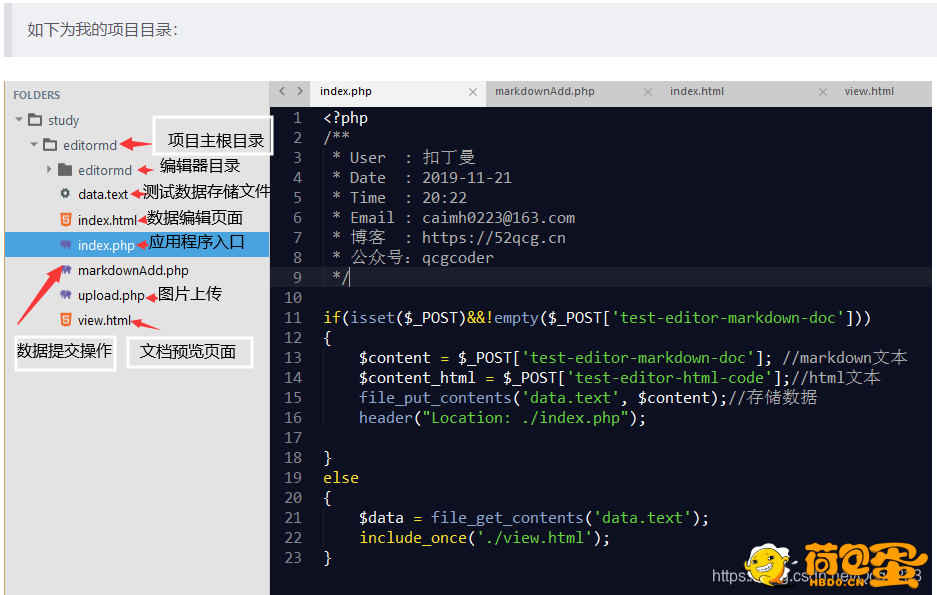Click the '<?php' opening tag
Image resolution: width=937 pixels, height=595 pixels.
345,118
